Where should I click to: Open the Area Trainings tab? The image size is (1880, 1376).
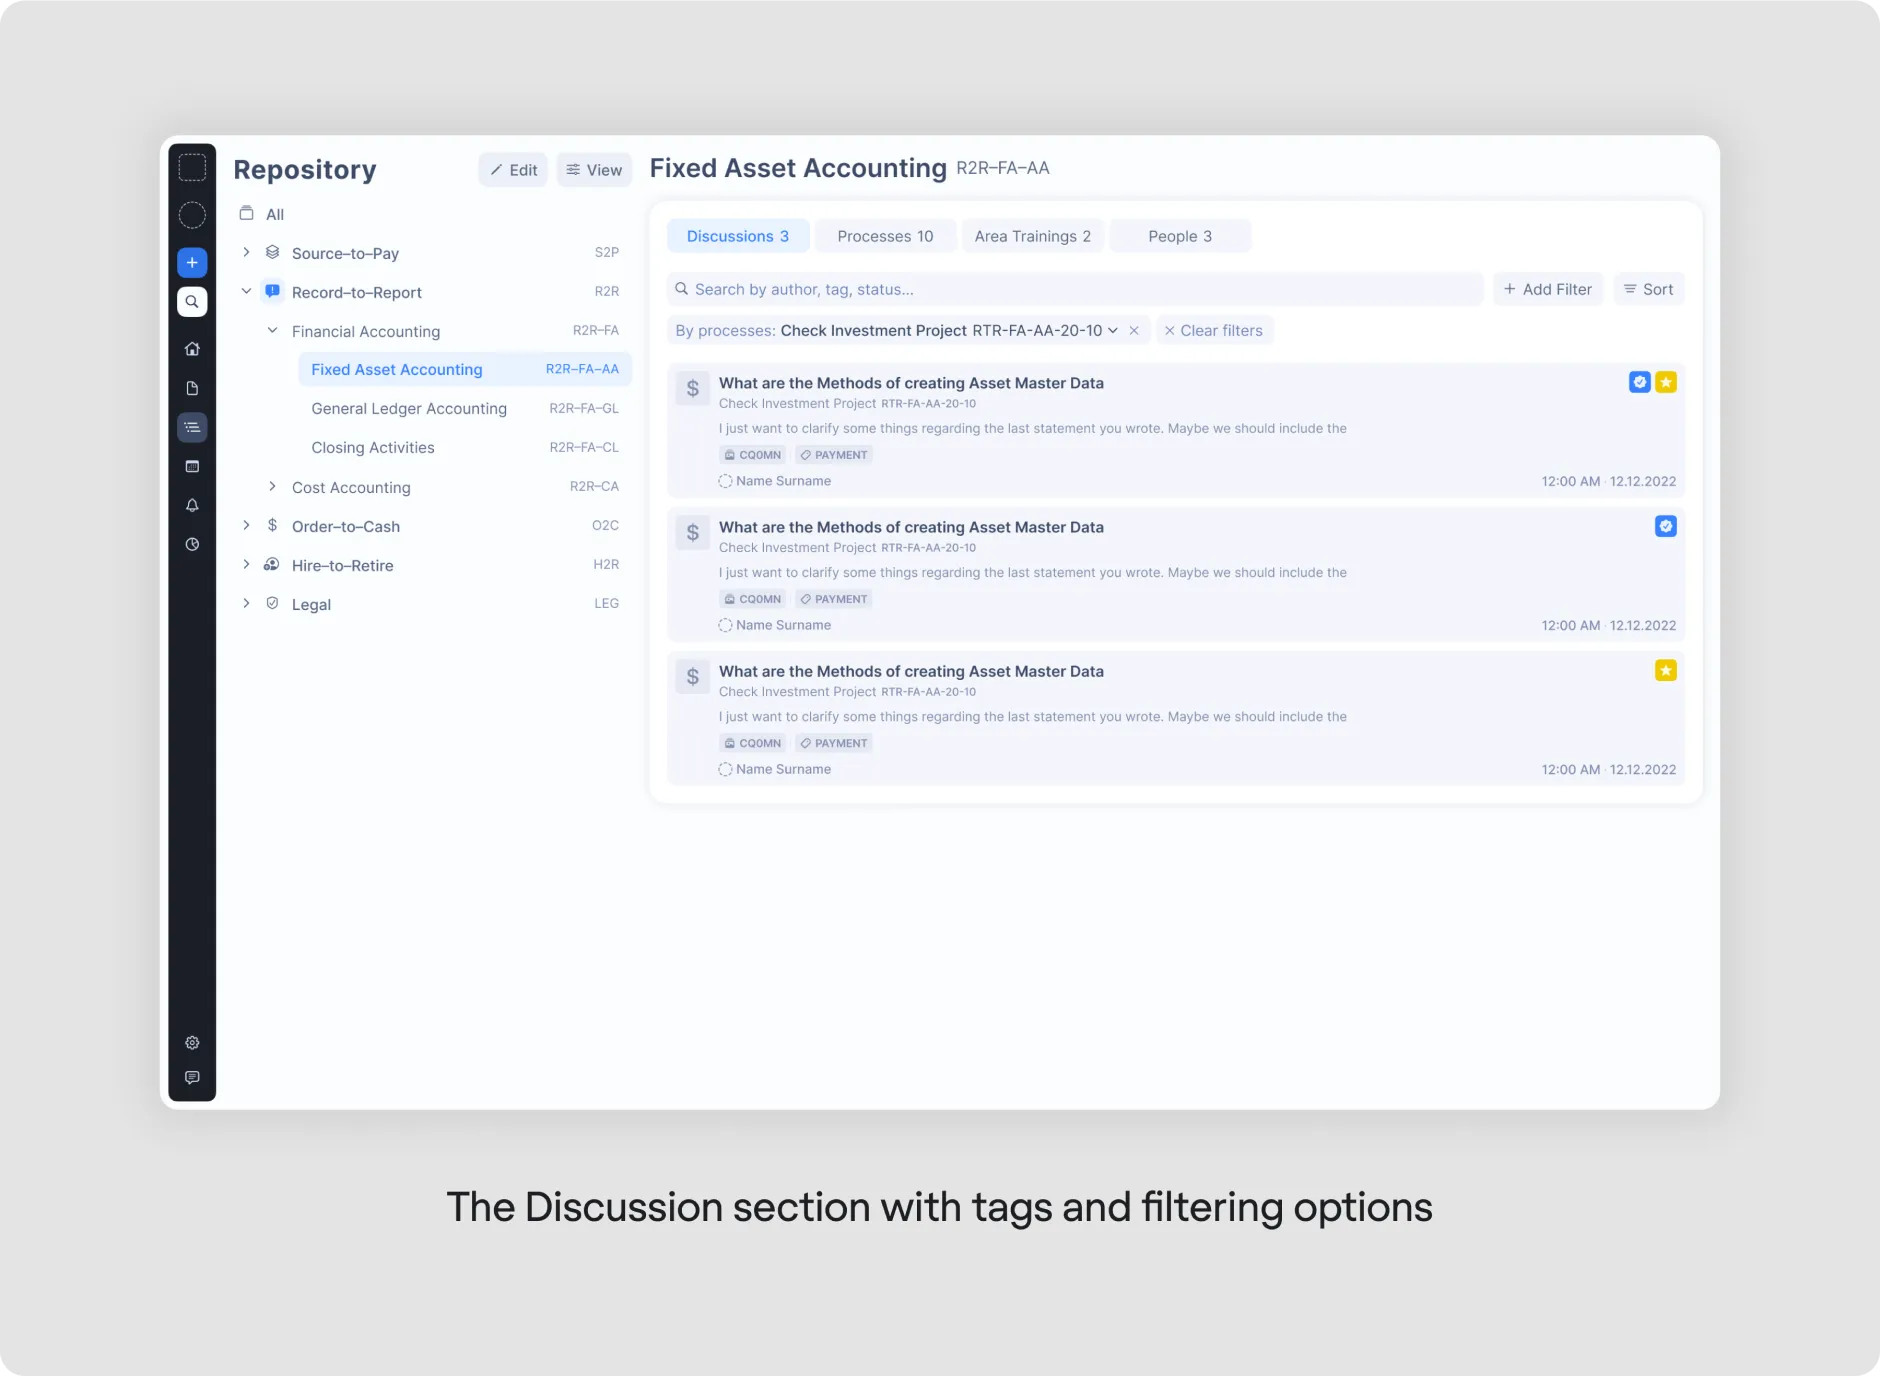(1033, 236)
